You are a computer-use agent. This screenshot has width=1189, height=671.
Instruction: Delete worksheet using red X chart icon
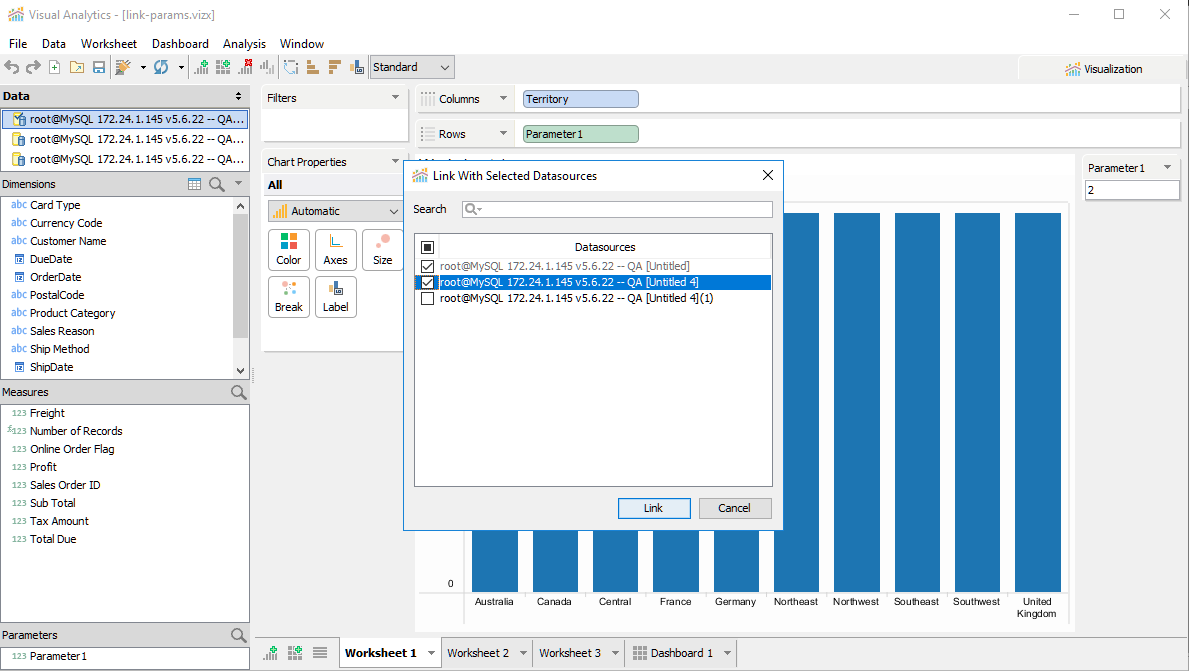click(245, 67)
